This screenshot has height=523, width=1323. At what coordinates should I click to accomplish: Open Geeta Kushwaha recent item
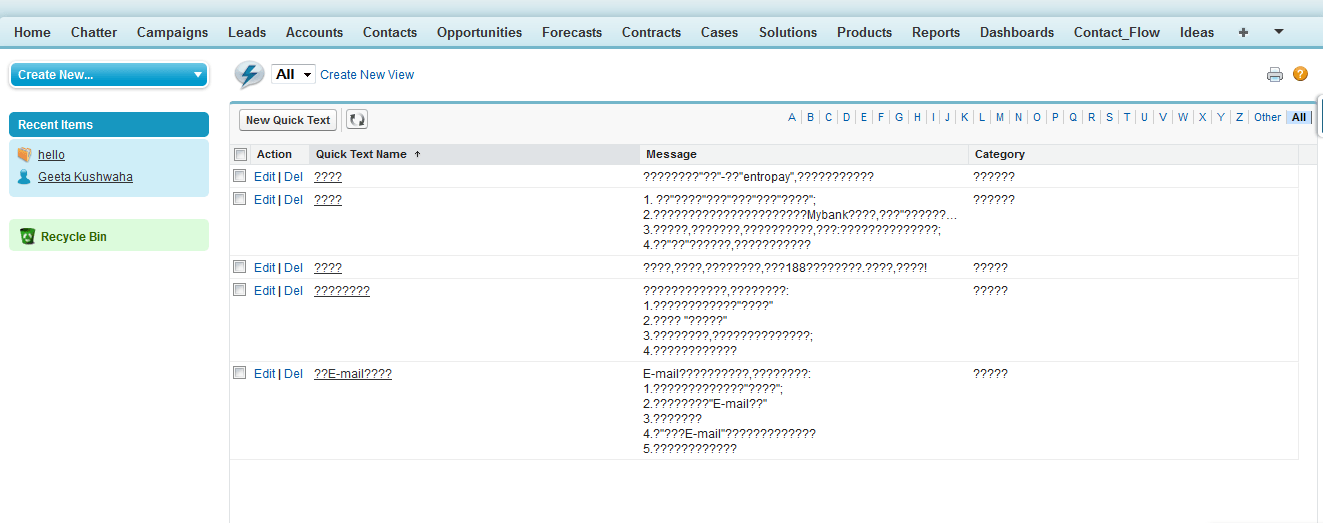click(85, 177)
